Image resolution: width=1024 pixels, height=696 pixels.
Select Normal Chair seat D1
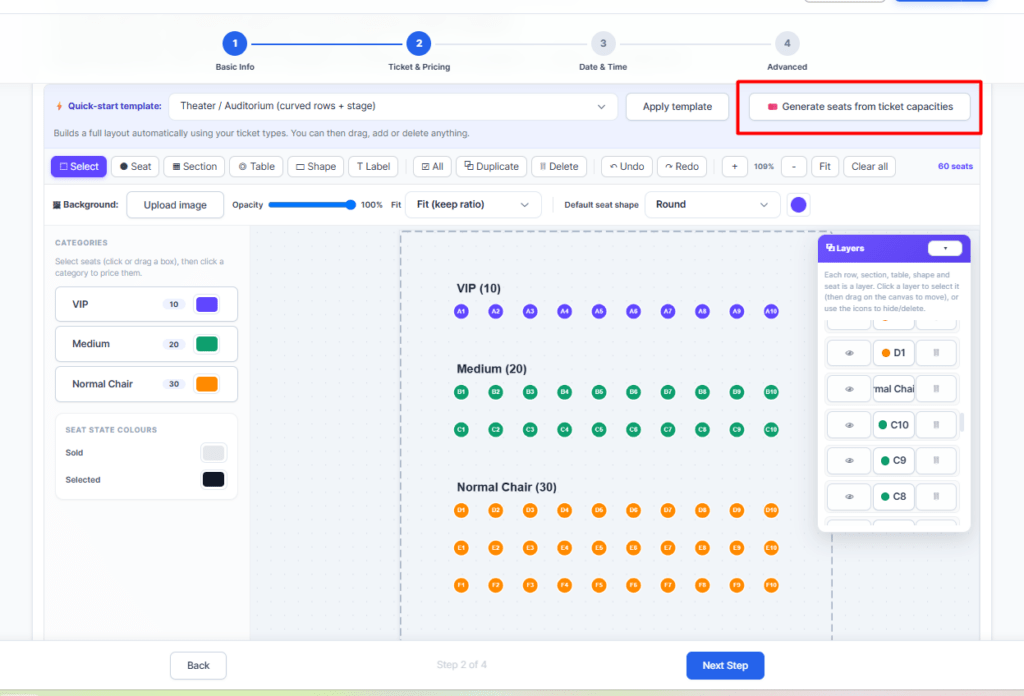pos(461,510)
